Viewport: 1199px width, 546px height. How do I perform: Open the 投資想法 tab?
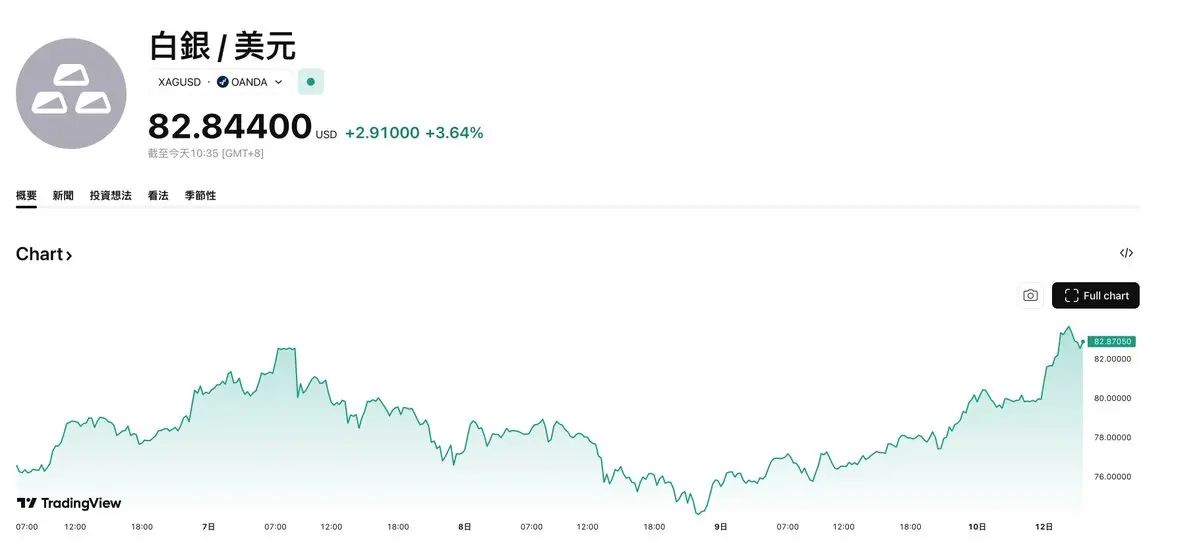point(110,196)
